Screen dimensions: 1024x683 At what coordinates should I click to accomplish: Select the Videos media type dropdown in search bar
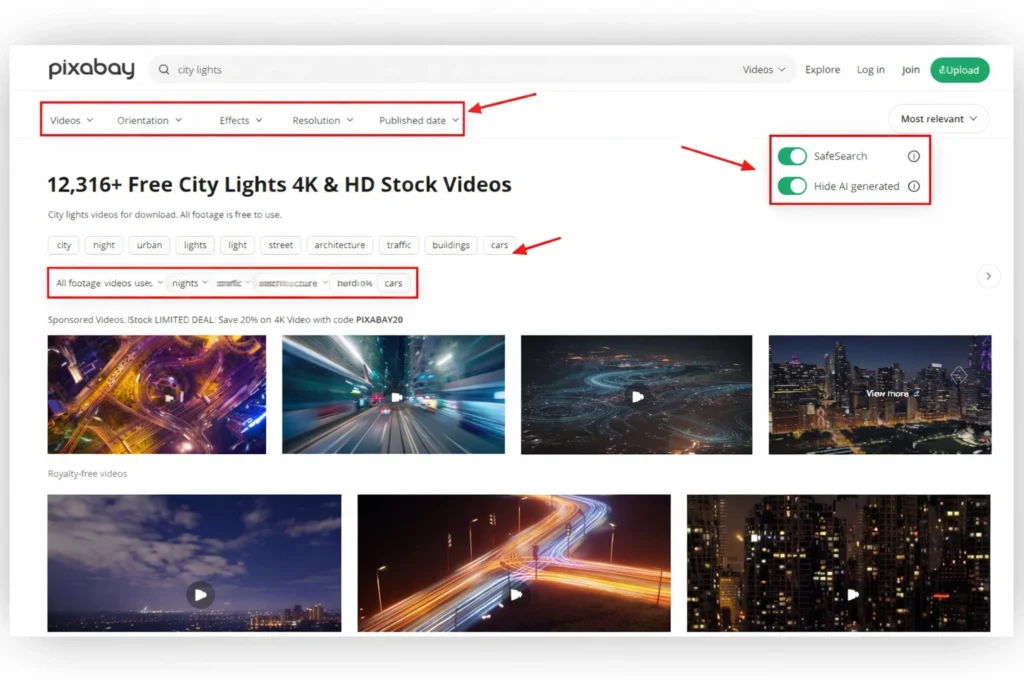pos(763,70)
